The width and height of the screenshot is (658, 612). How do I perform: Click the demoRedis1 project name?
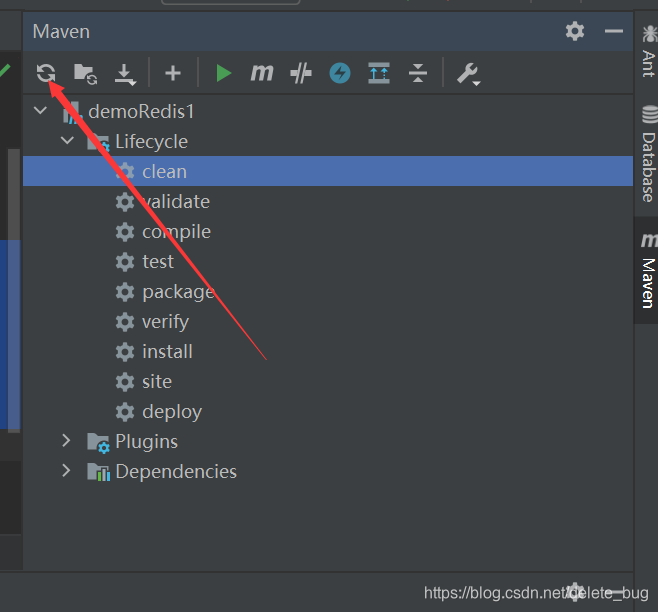tap(141, 112)
